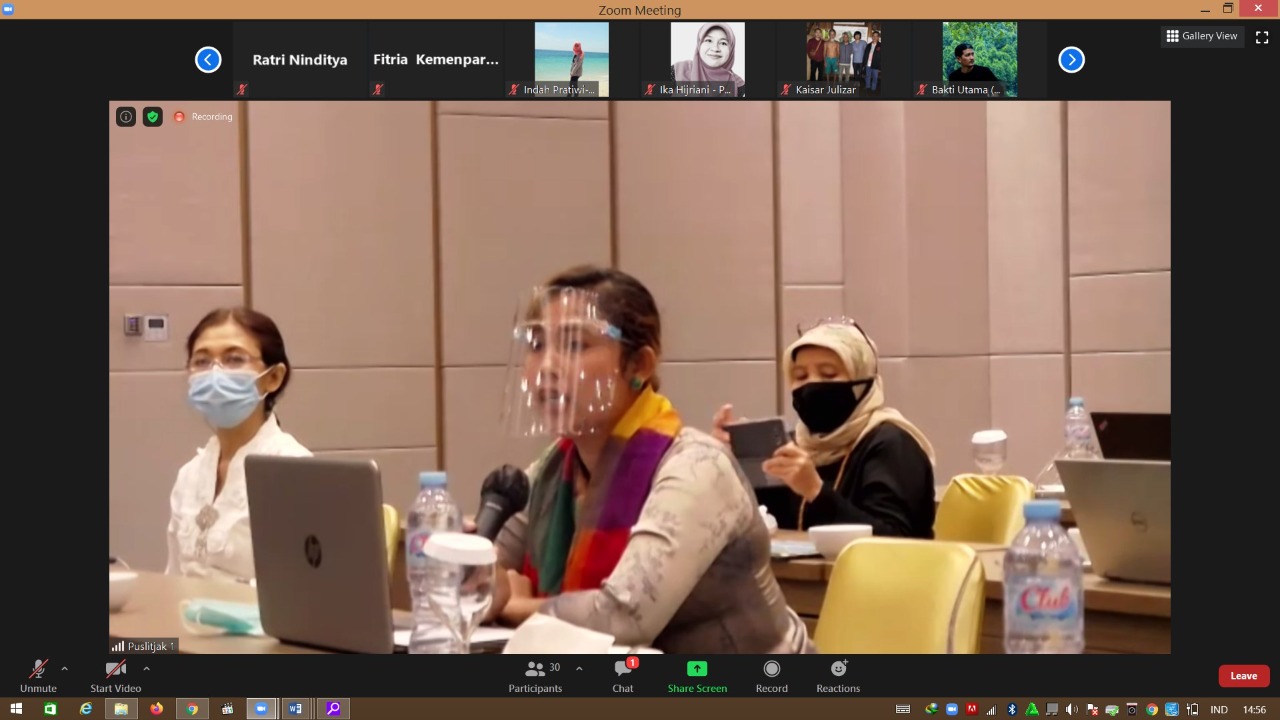Viewport: 1280px width, 720px height.
Task: Click the green encryption shield icon
Action: [152, 117]
